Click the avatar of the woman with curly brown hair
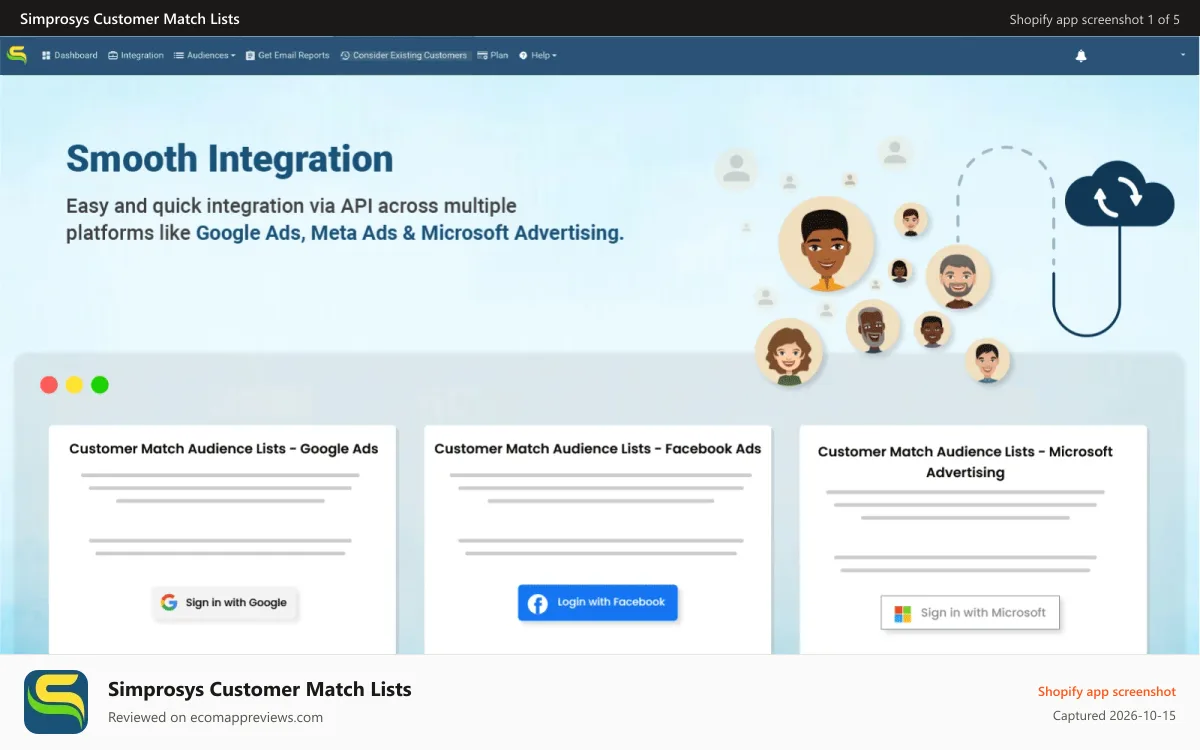 point(789,352)
